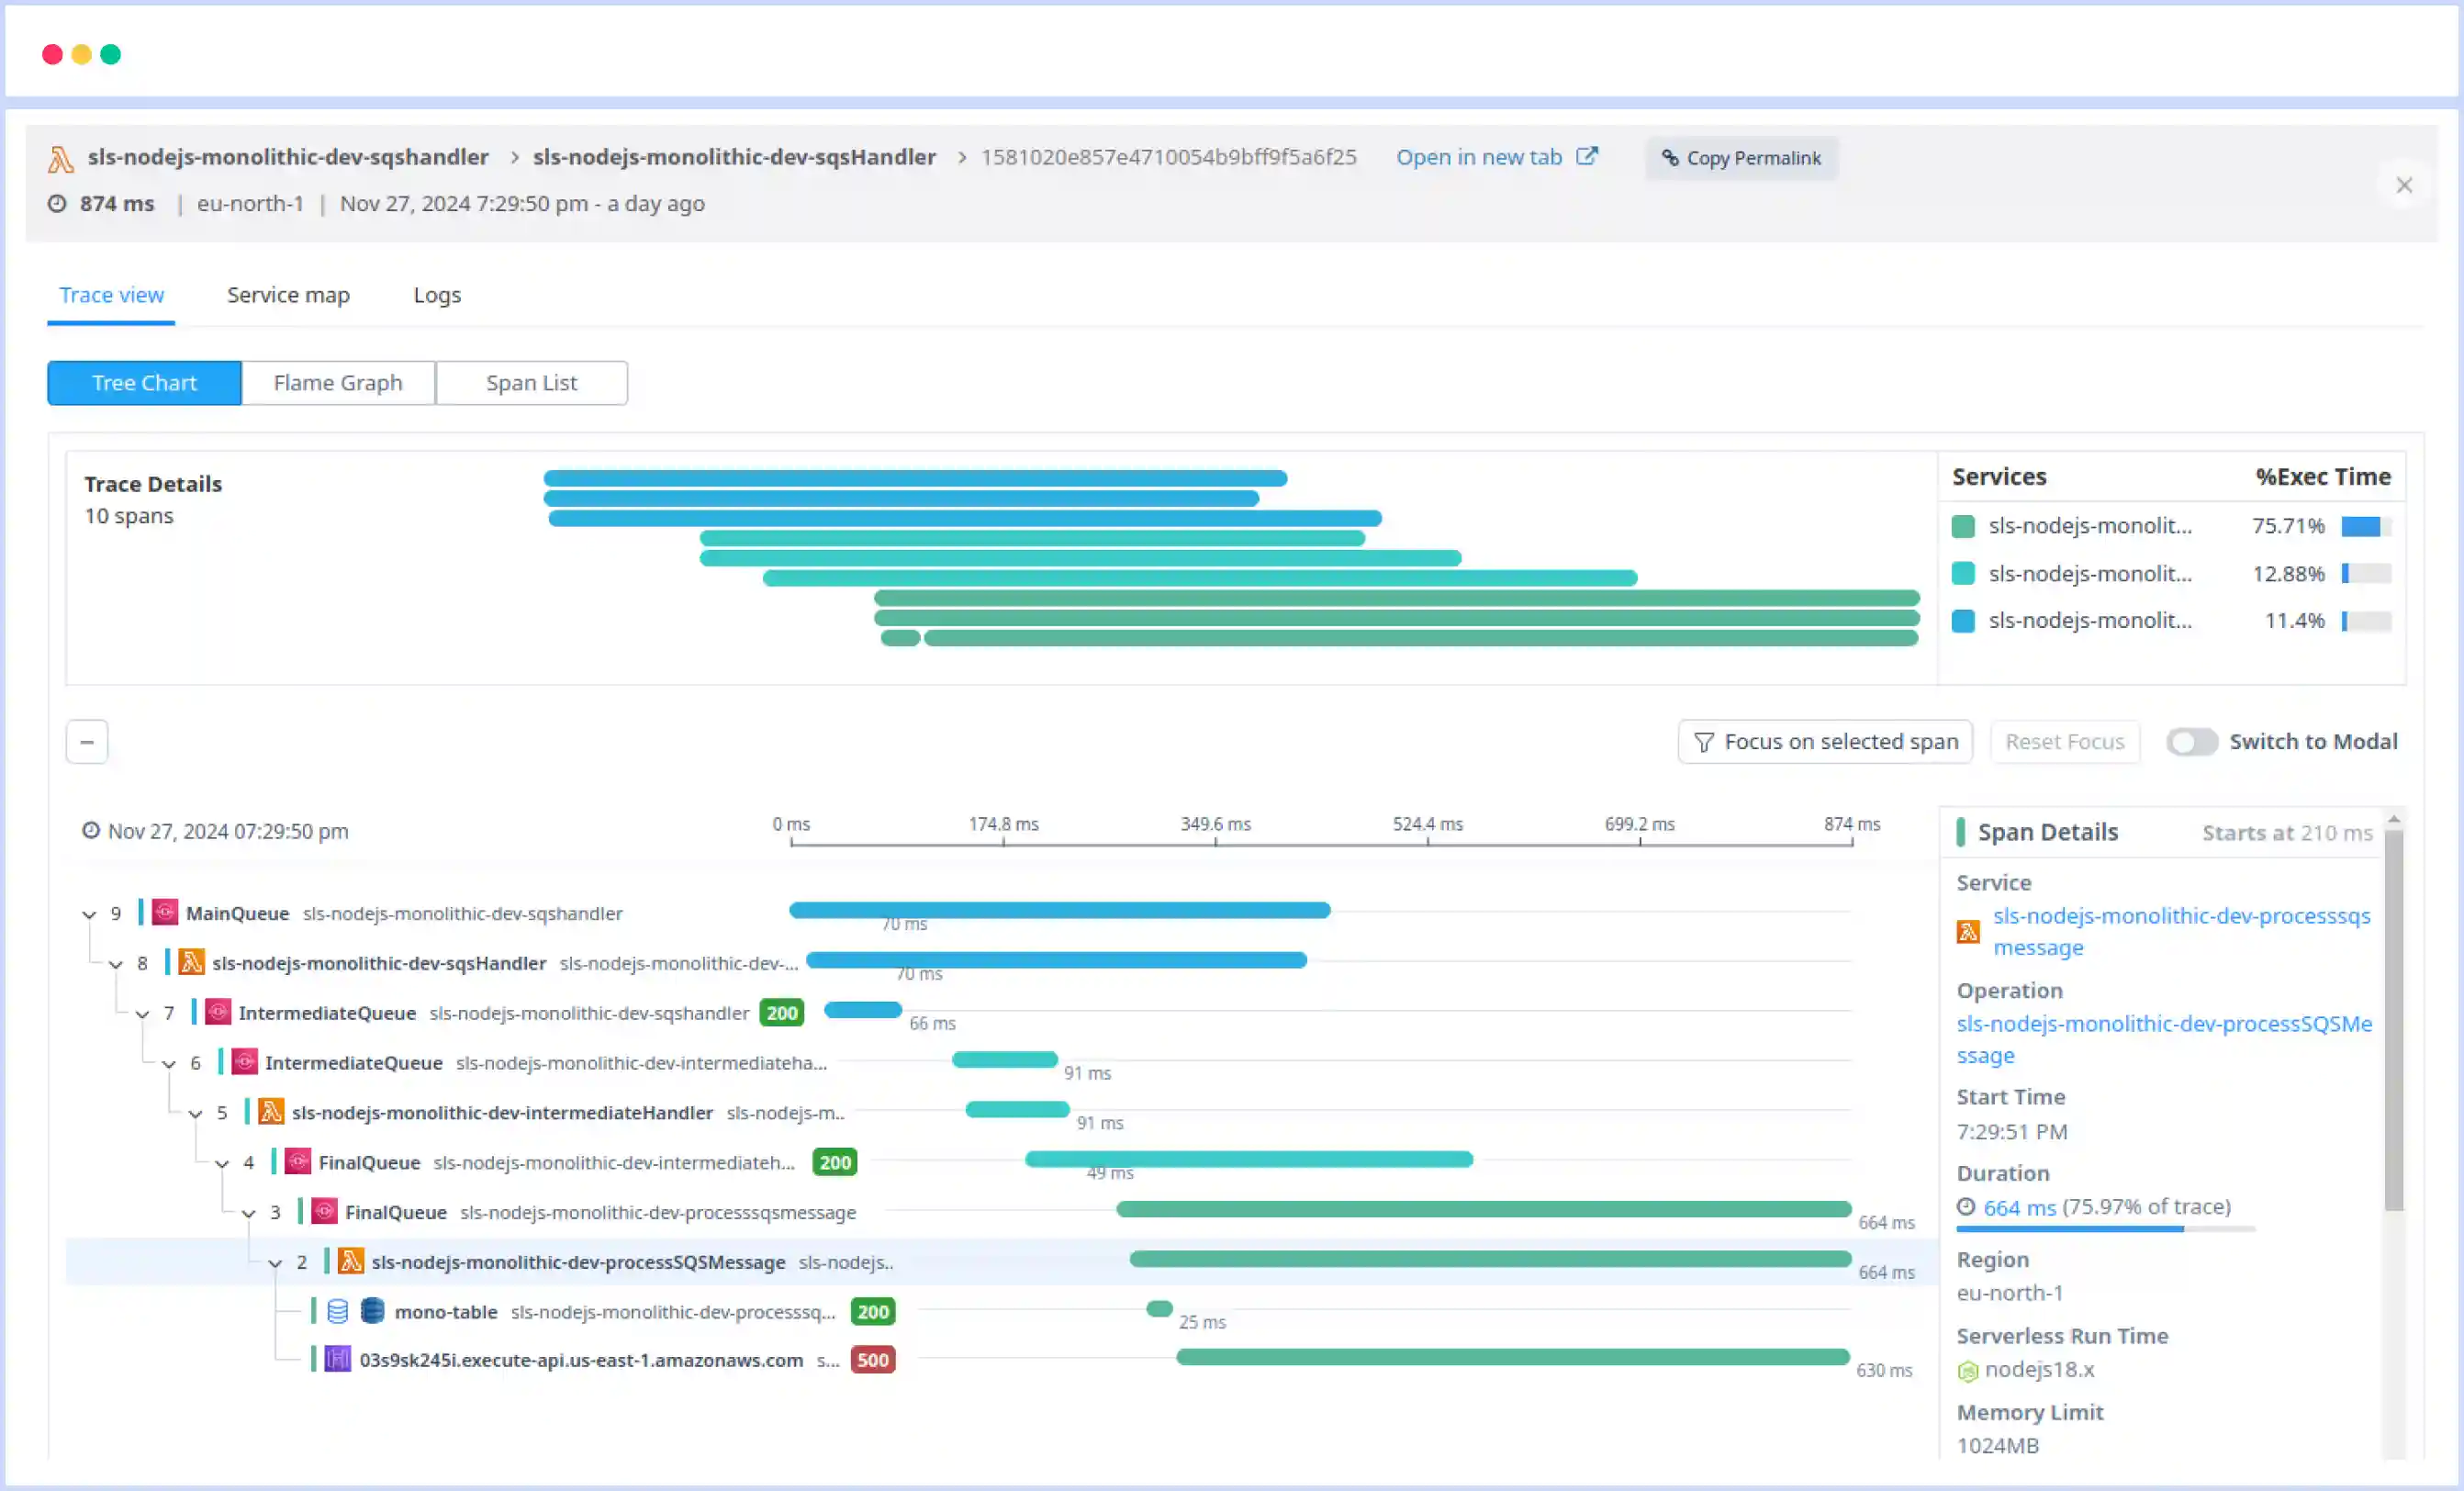
Task: Click the SQS icon on the MainQueue row
Action: click(165, 912)
